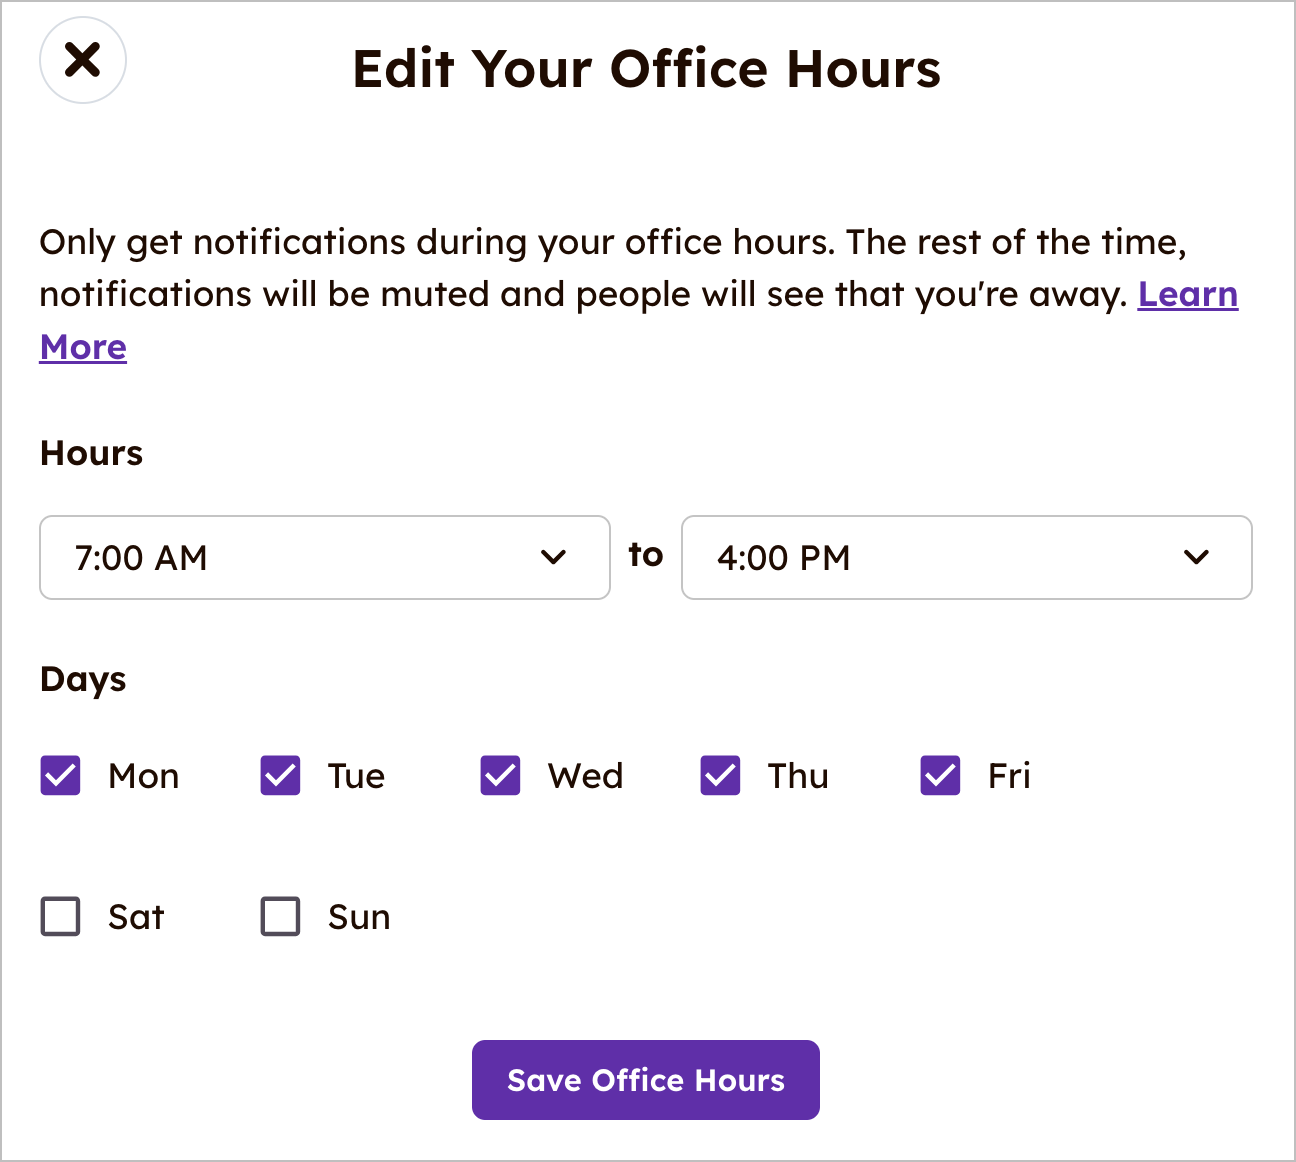Click the Sun label to toggle Sunday
The width and height of the screenshot is (1296, 1162).
tap(357, 916)
